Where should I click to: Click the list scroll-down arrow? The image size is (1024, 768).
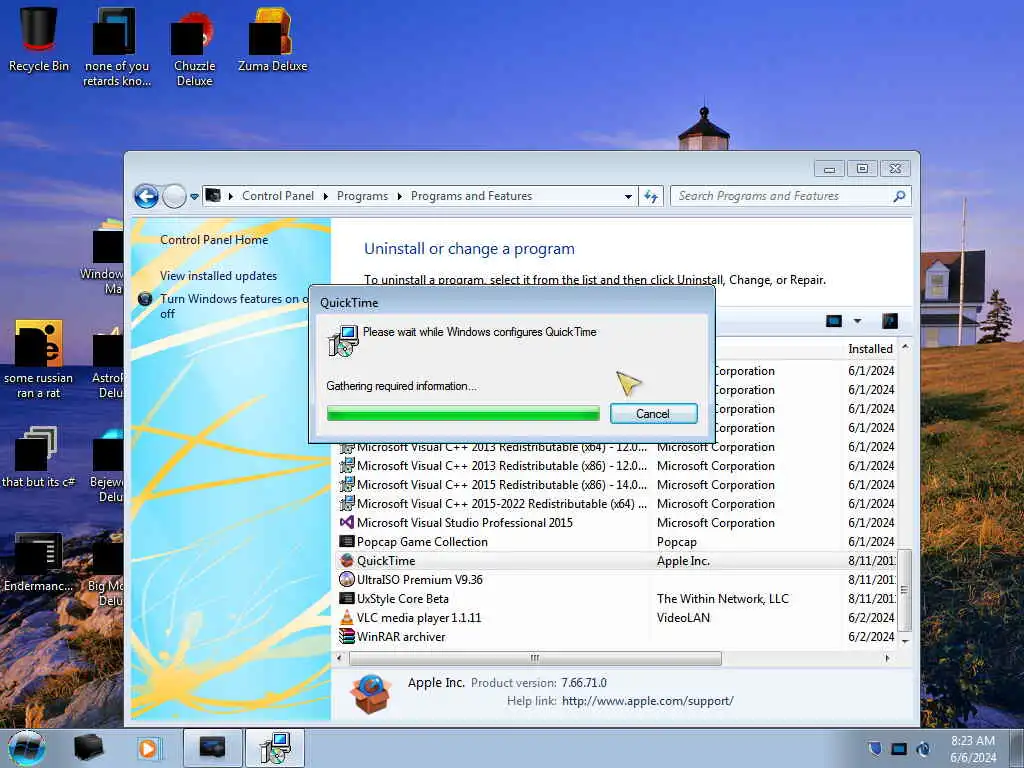tap(904, 641)
